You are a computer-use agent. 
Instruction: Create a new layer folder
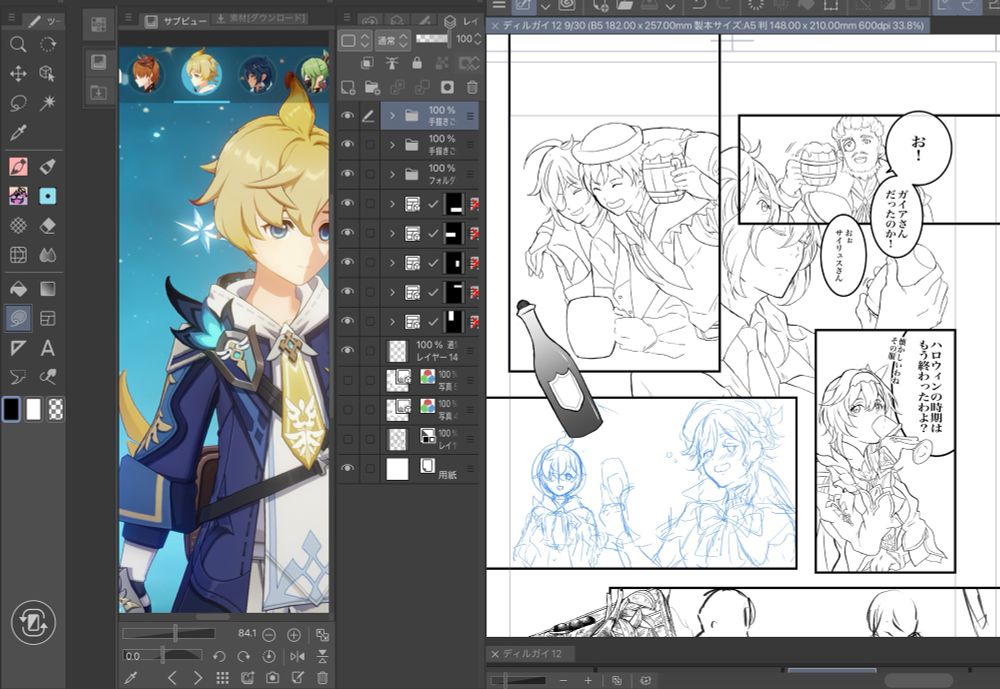[x=372, y=87]
